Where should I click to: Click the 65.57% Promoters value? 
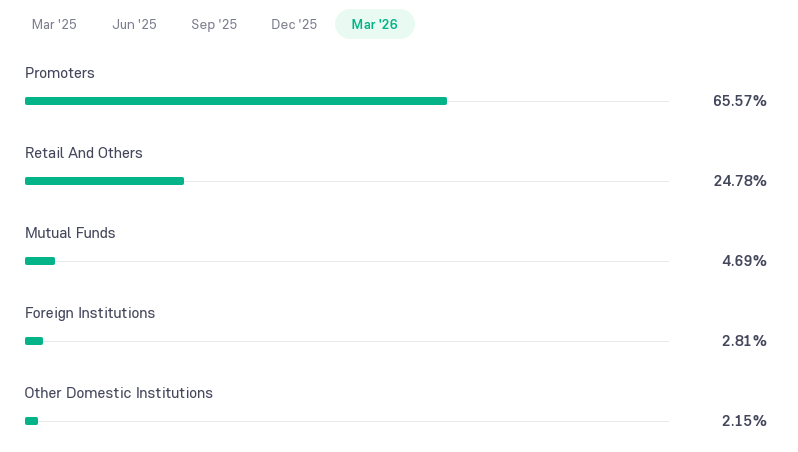coord(739,101)
